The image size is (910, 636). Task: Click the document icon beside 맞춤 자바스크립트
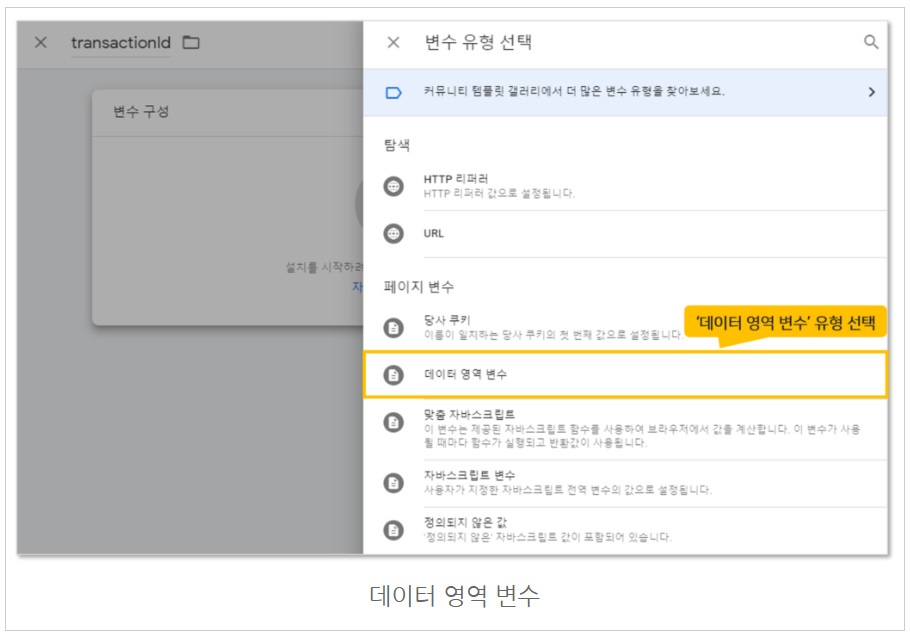click(393, 422)
